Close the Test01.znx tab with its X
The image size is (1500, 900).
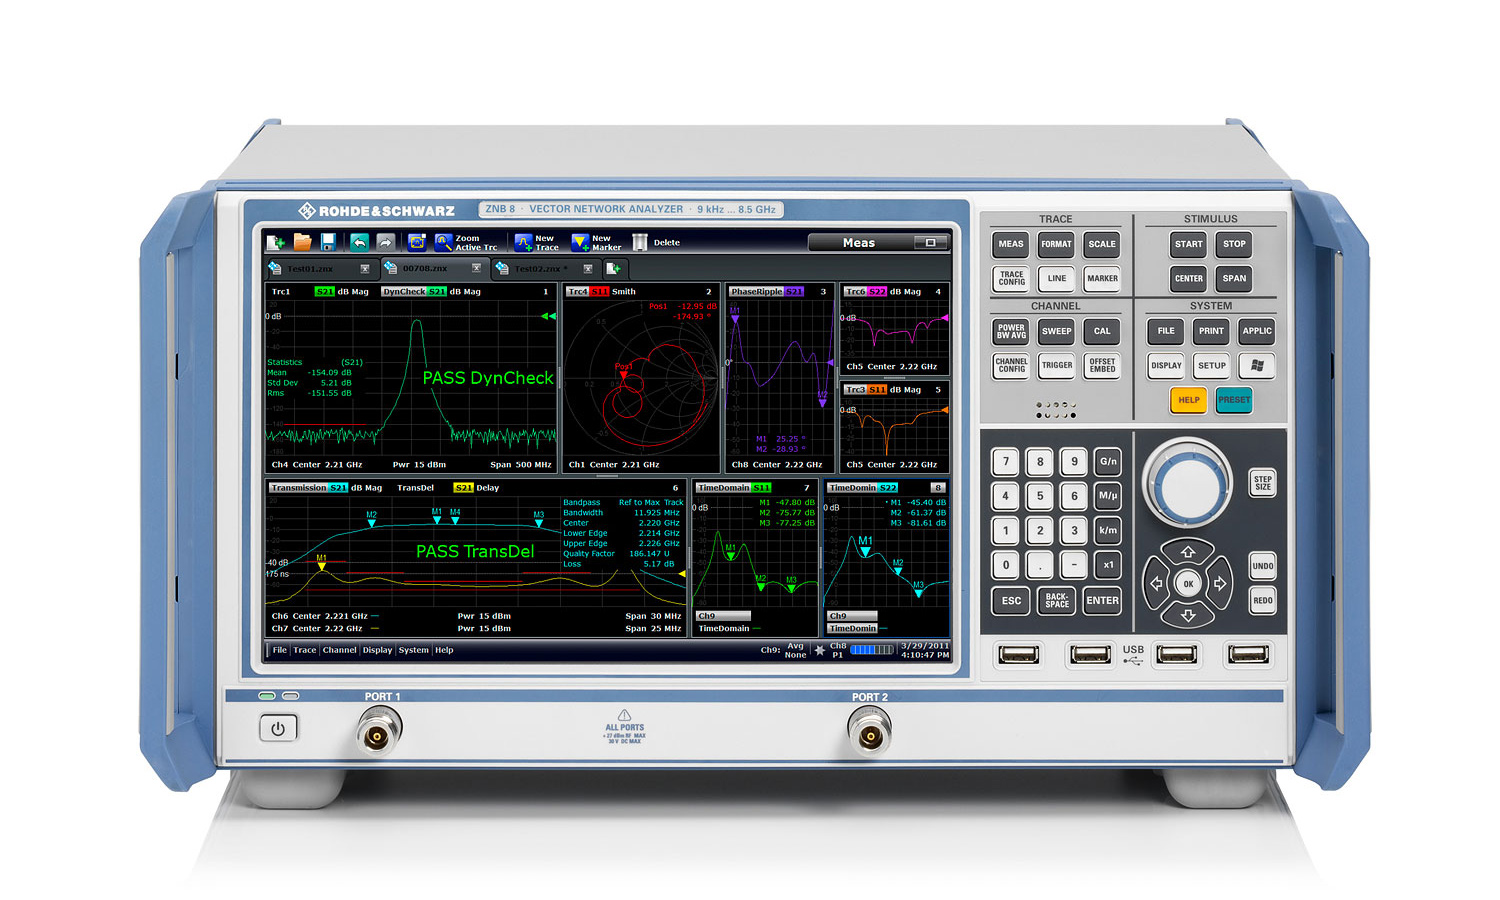point(365,268)
